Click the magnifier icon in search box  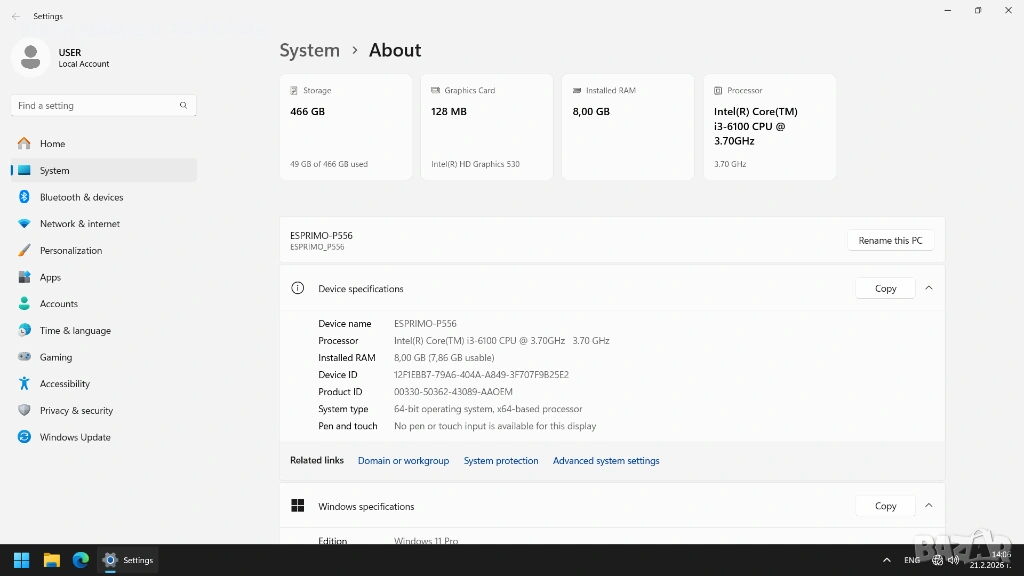point(184,105)
